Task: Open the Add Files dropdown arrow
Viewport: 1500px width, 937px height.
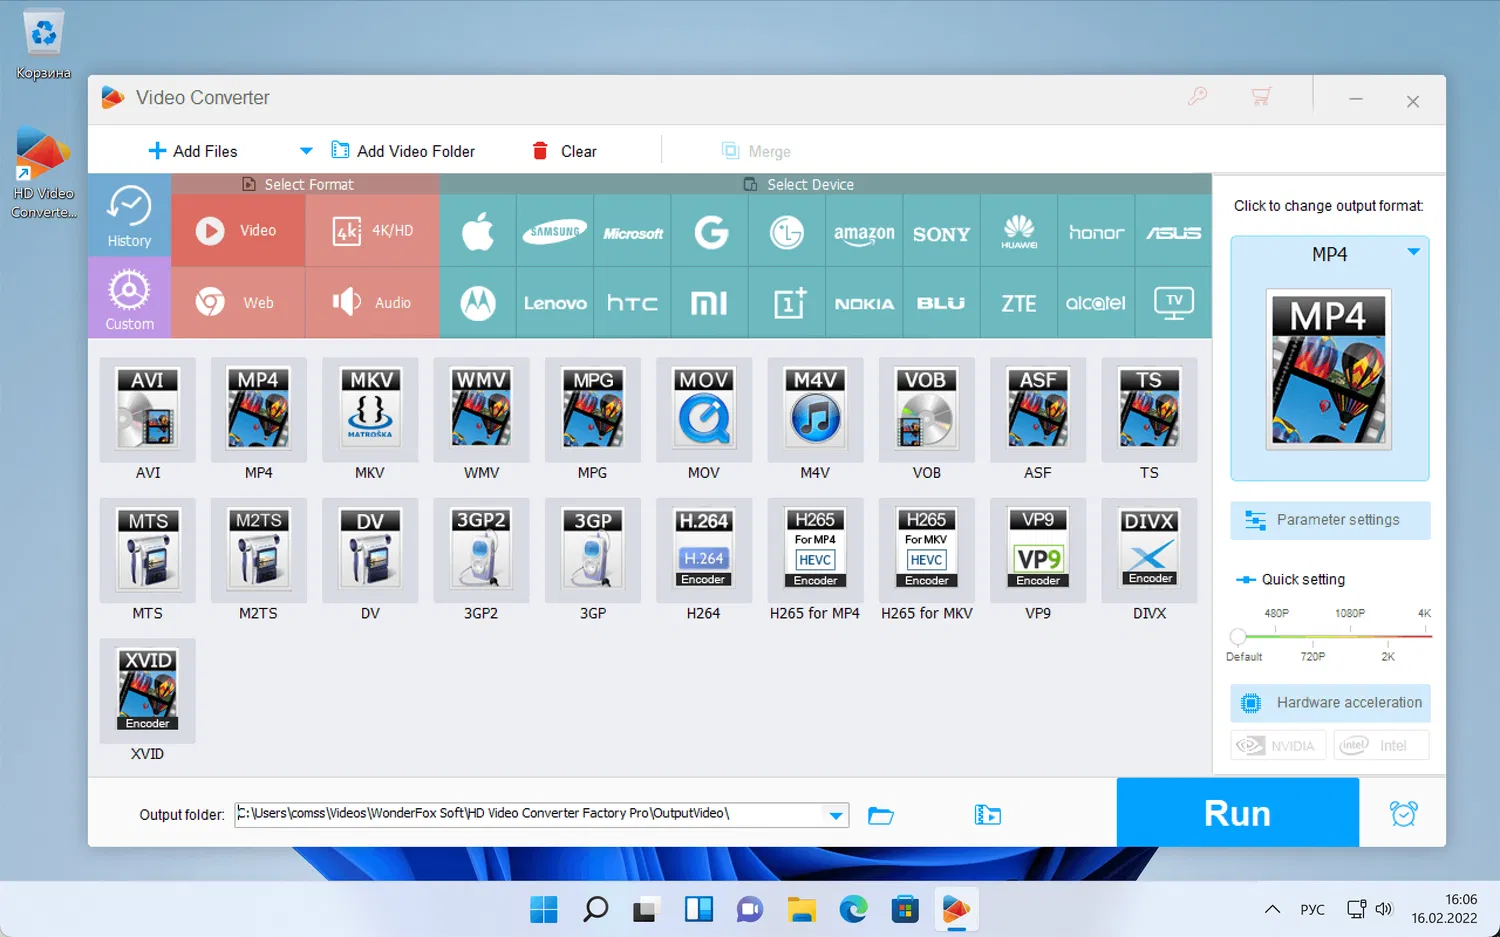Action: tap(306, 150)
